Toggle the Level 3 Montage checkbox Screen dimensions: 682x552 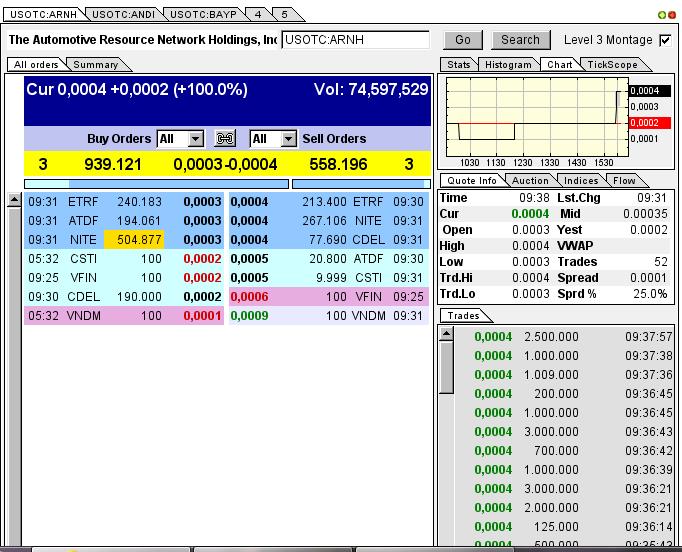point(665,40)
